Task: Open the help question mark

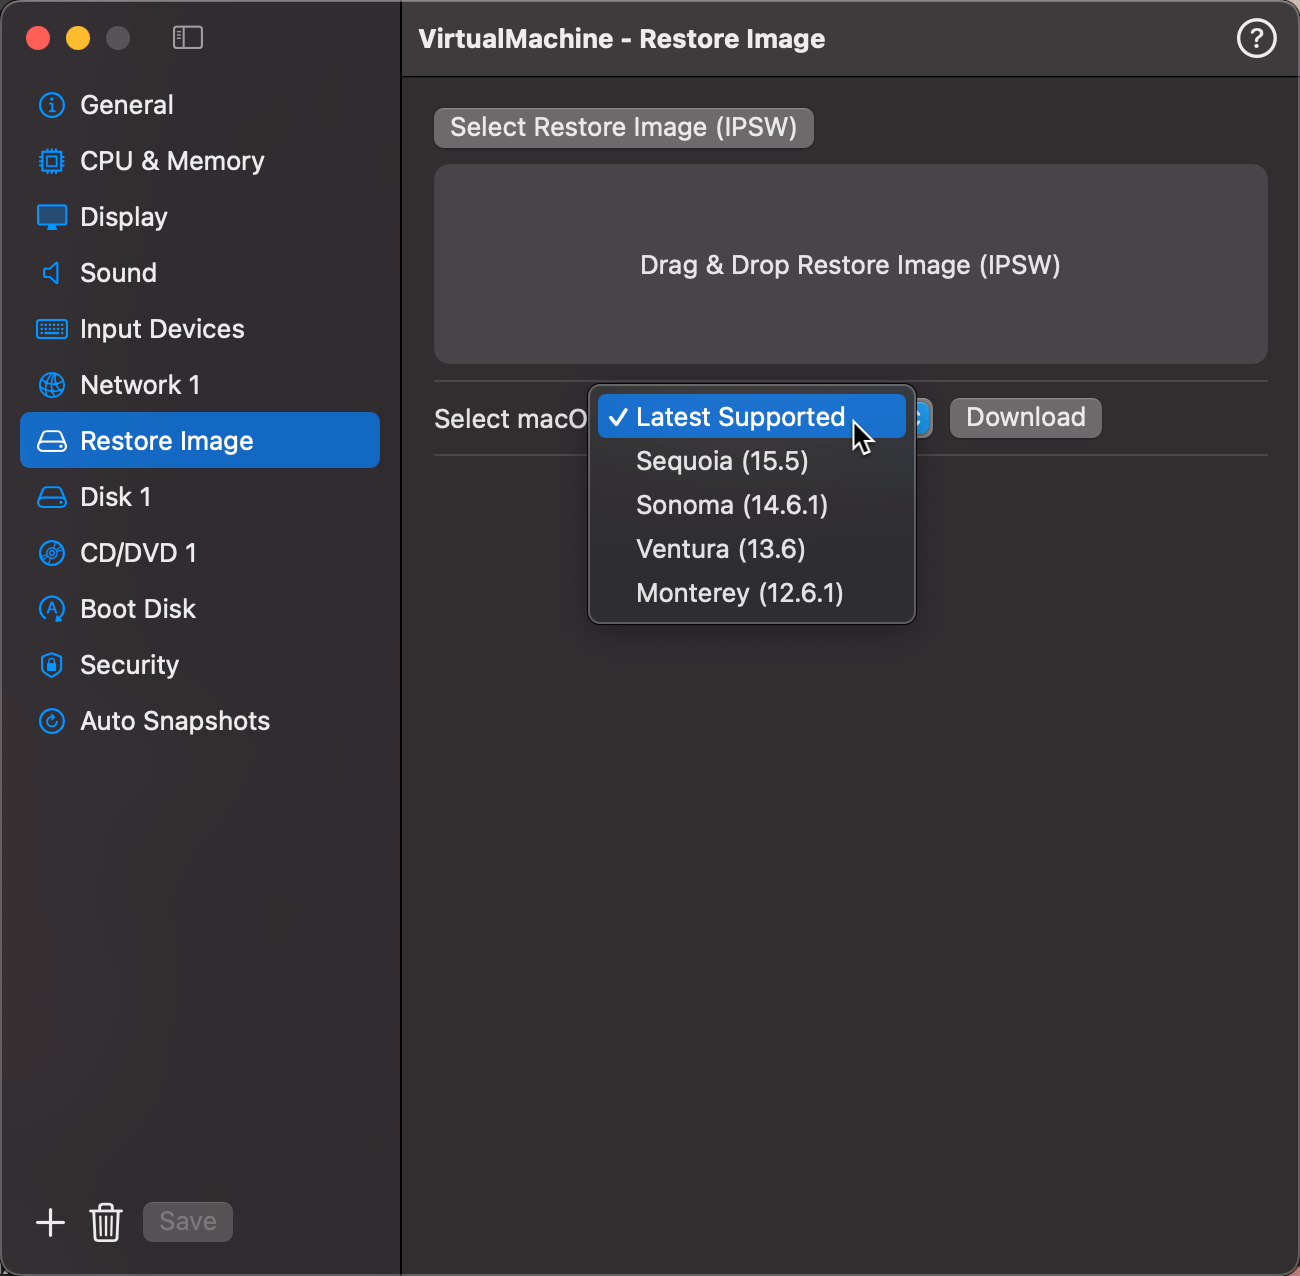Action: click(1256, 38)
